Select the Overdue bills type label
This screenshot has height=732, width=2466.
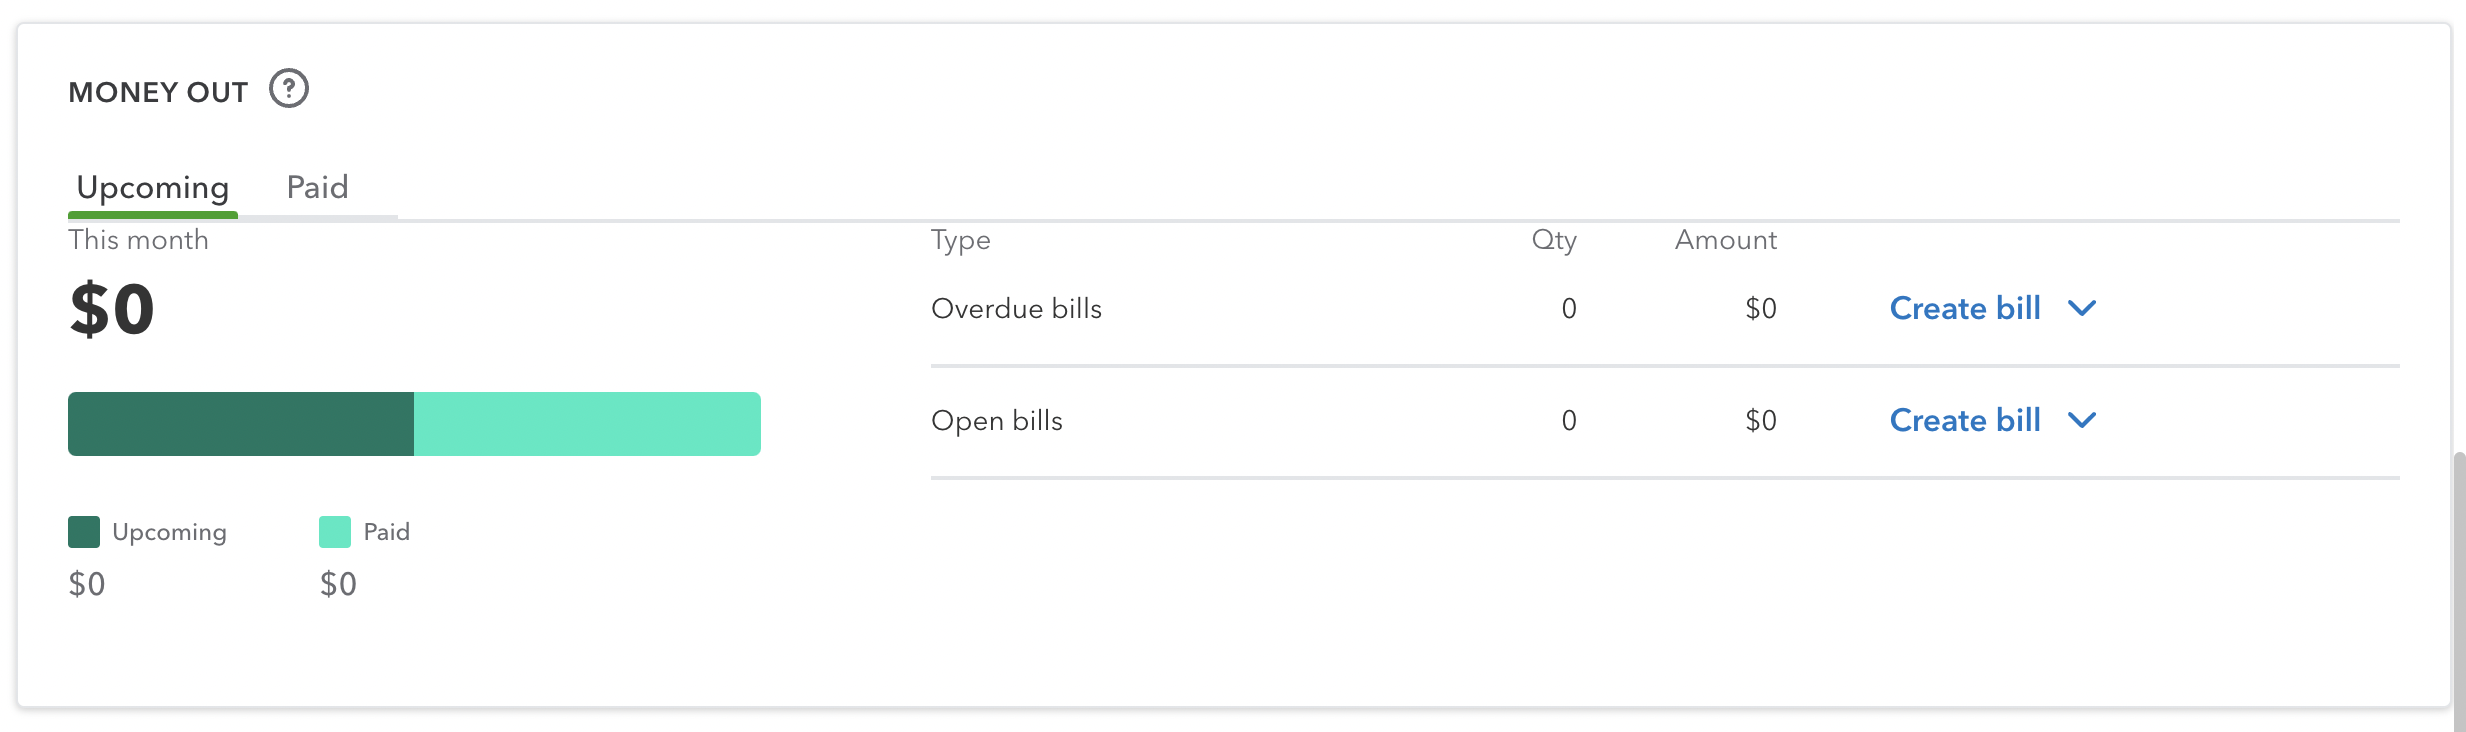(1016, 309)
